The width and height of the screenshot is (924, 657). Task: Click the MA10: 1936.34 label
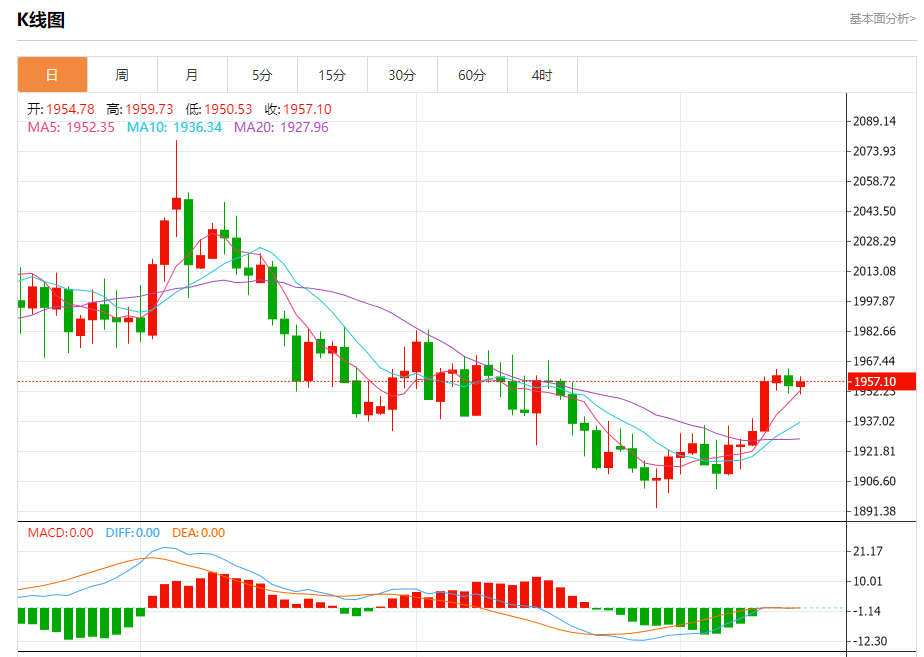[x=174, y=127]
